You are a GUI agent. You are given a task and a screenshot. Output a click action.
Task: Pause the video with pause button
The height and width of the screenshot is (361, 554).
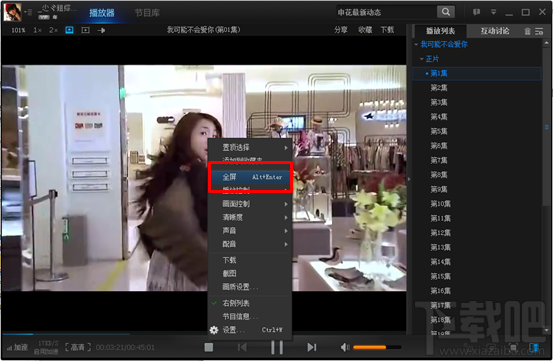[277, 348]
